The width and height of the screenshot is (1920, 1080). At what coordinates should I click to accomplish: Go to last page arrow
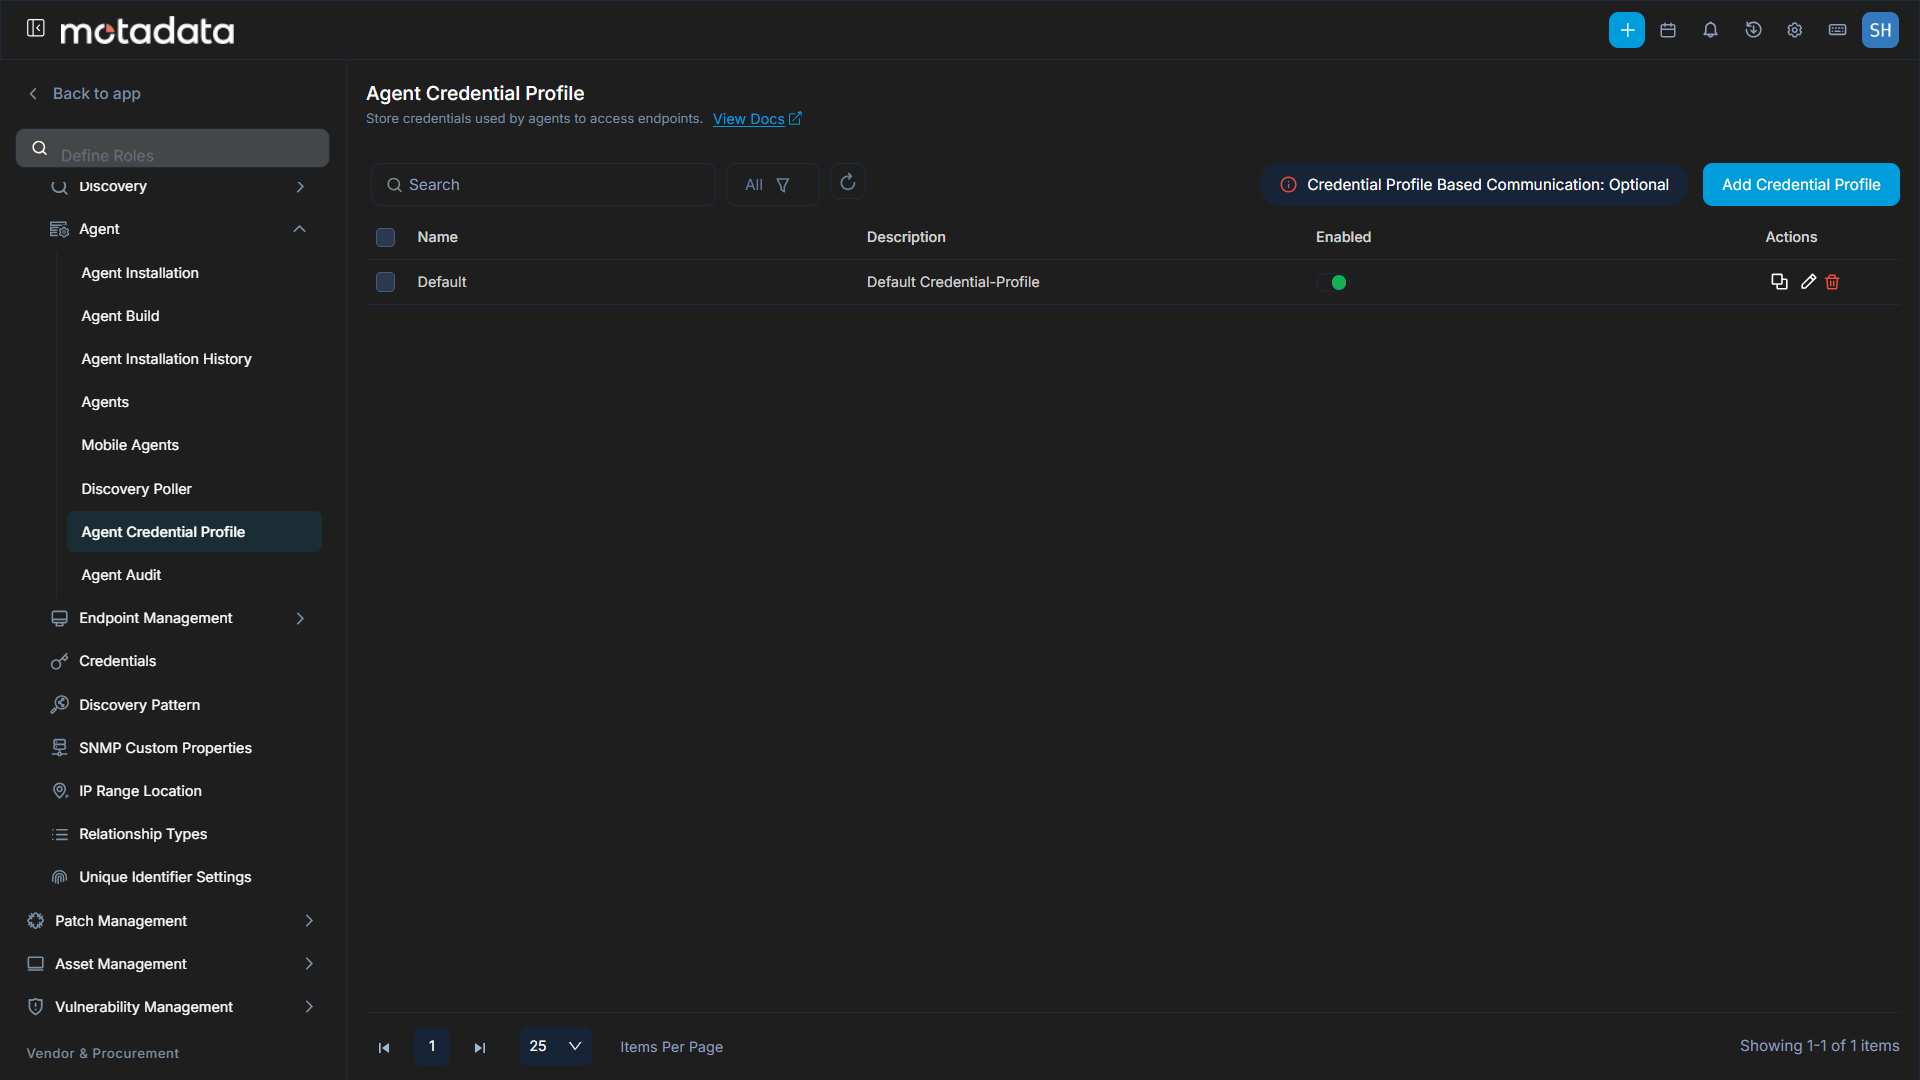pyautogui.click(x=480, y=1047)
